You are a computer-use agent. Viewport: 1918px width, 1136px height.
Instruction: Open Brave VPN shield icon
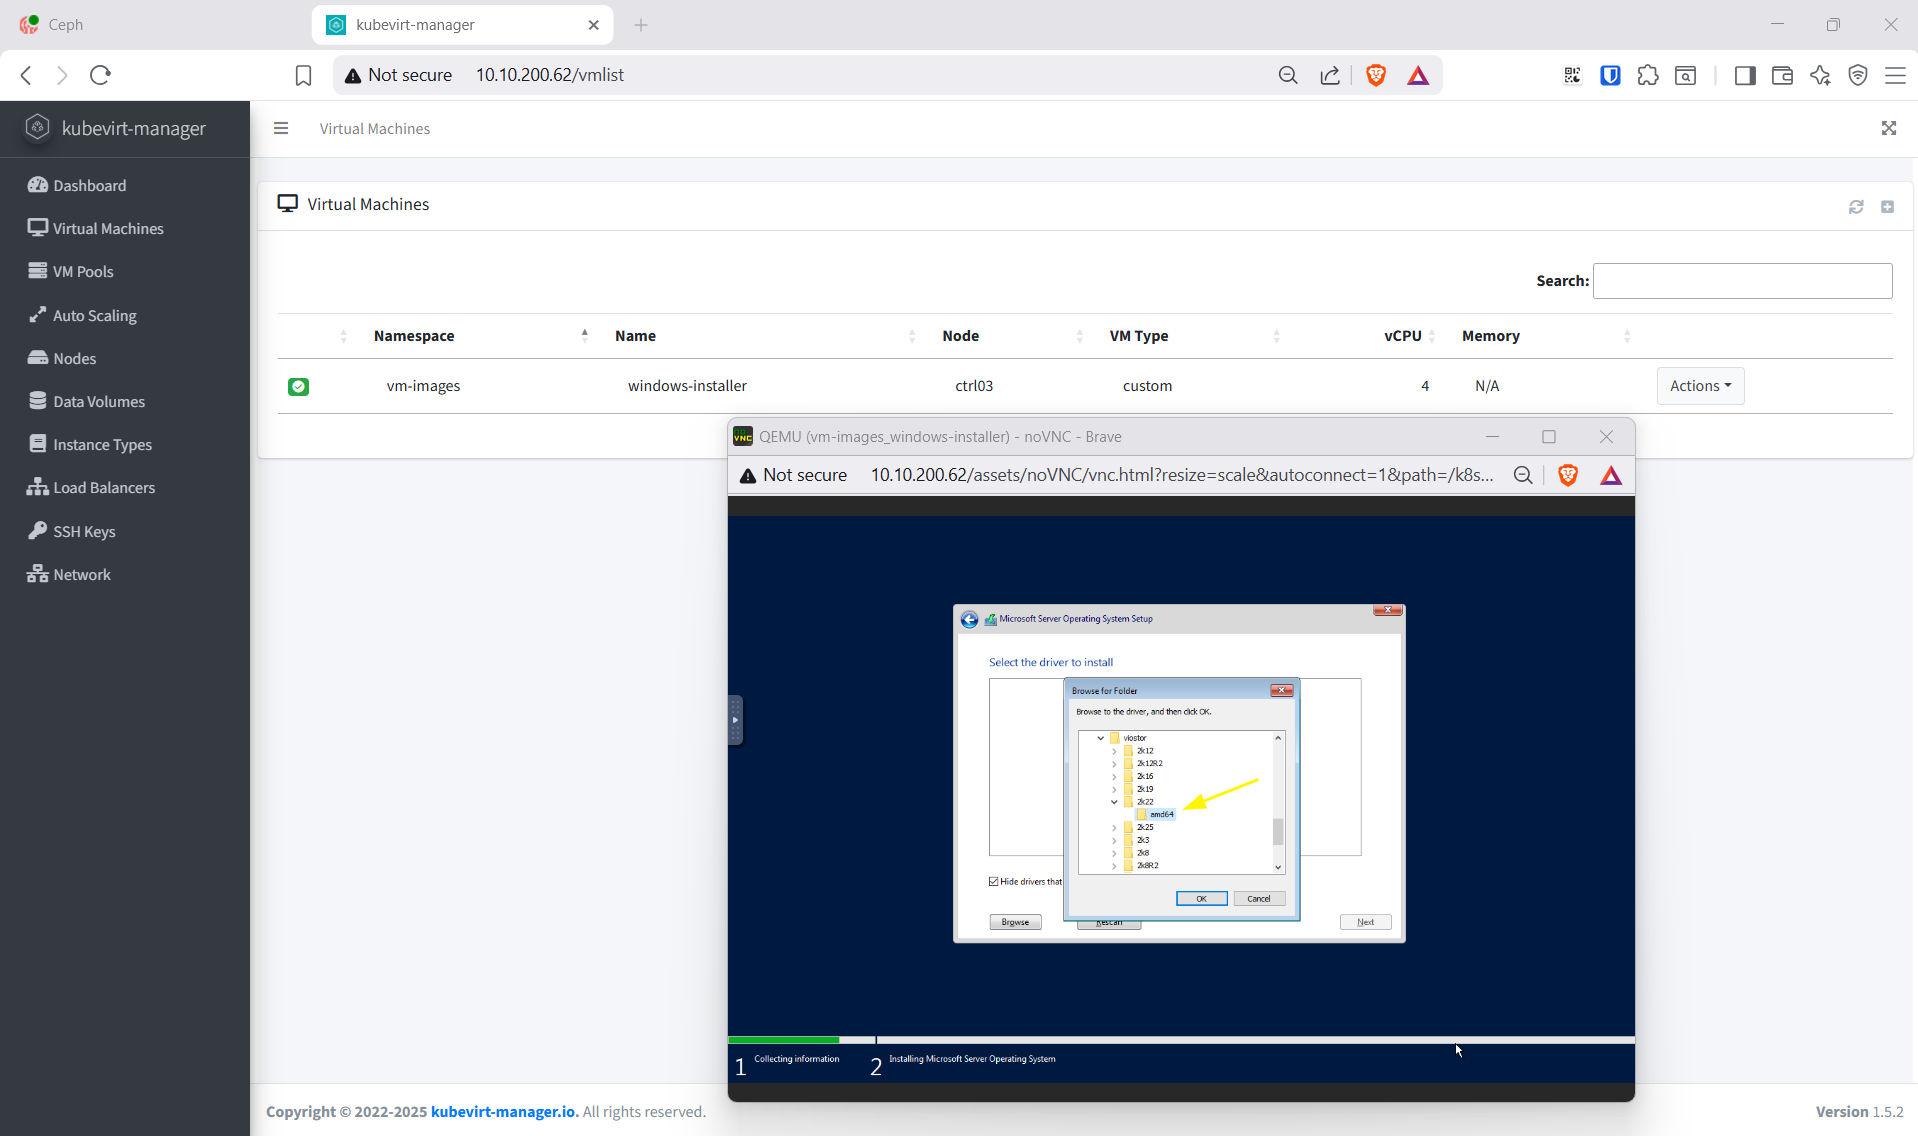(1858, 75)
